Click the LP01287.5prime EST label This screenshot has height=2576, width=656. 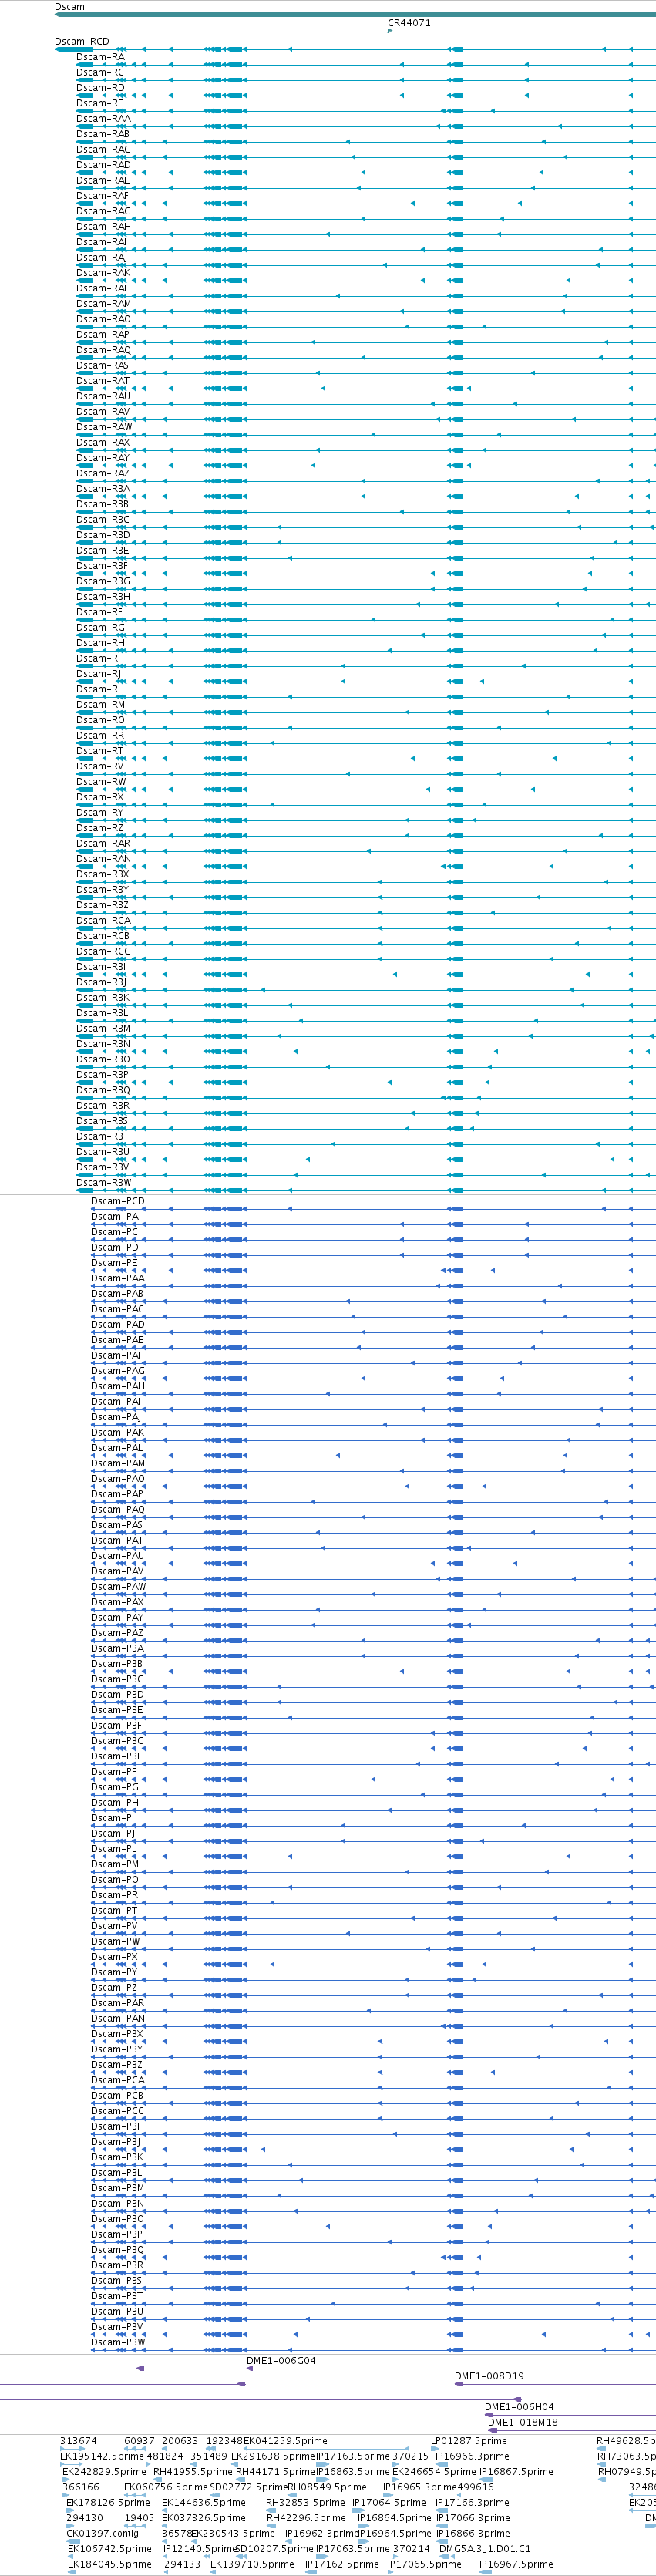[469, 2441]
